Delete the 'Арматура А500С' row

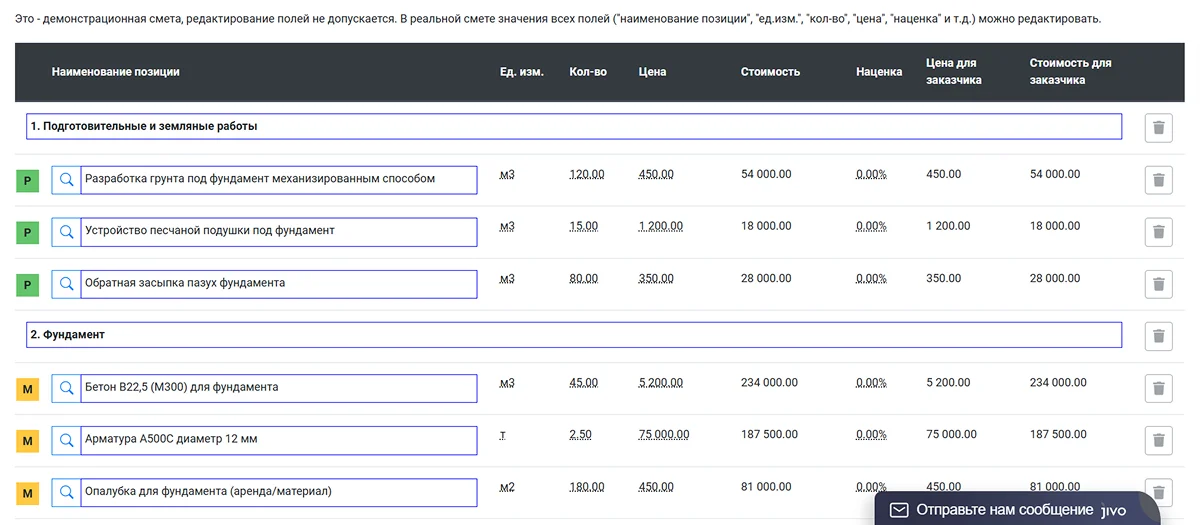1158,440
